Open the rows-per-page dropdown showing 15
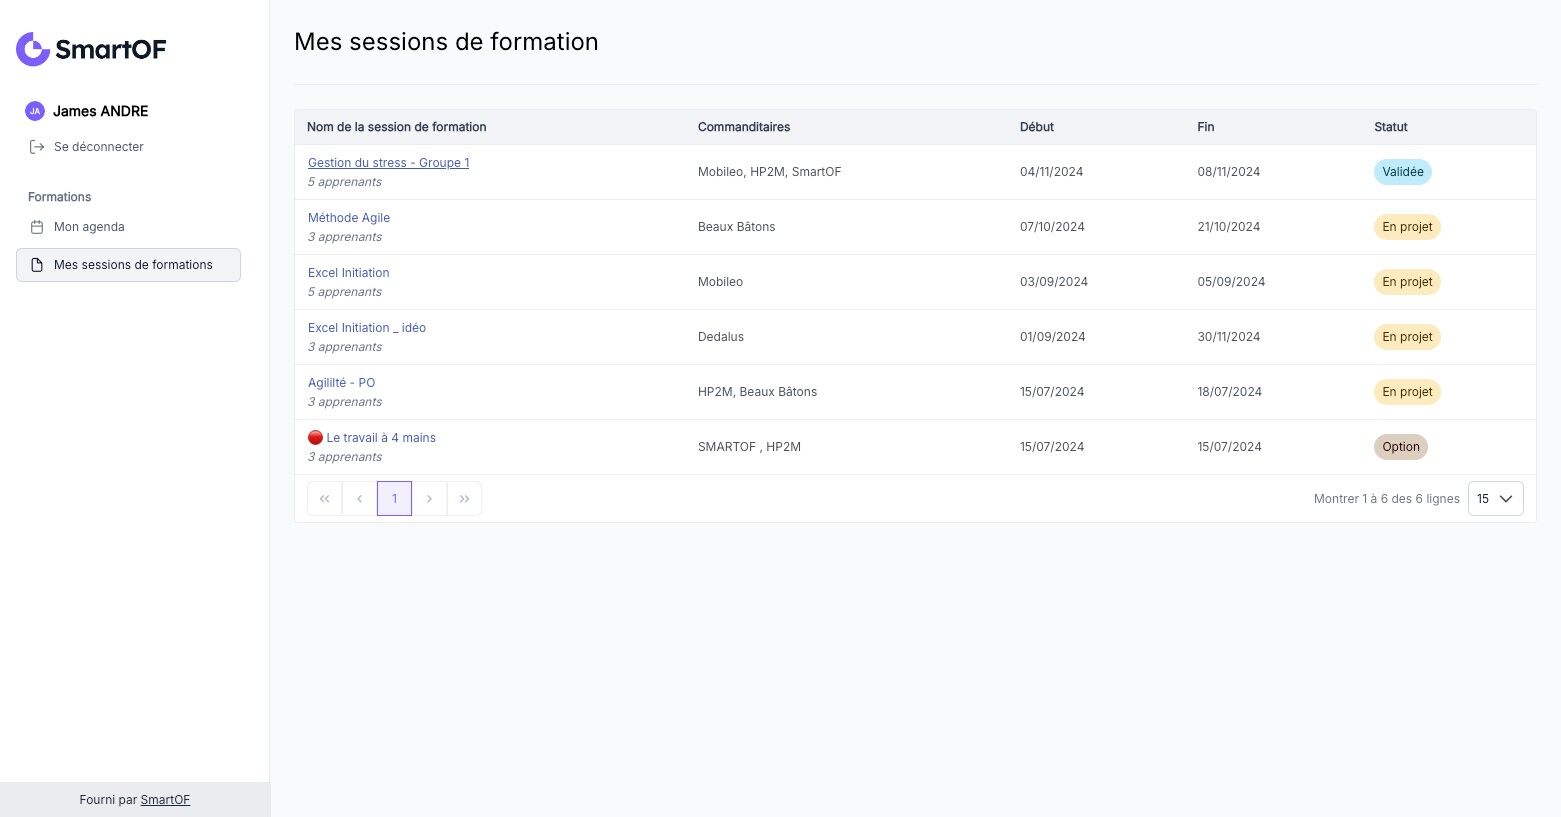1561x817 pixels. (1495, 499)
